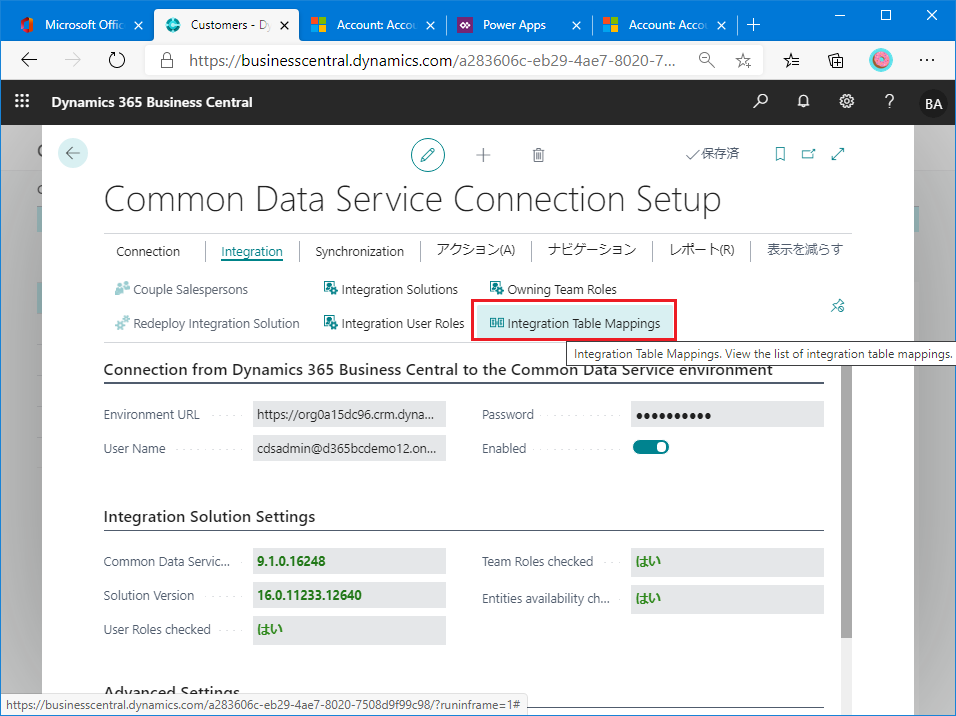Expand the page with the diagonal arrows icon

coord(838,154)
